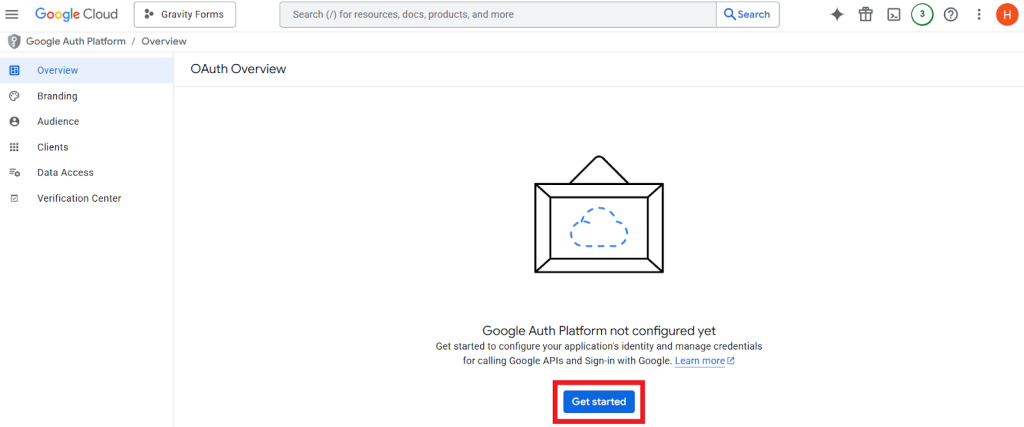The width and height of the screenshot is (1024, 427).
Task: Click the Clients grid icon
Action: click(14, 147)
